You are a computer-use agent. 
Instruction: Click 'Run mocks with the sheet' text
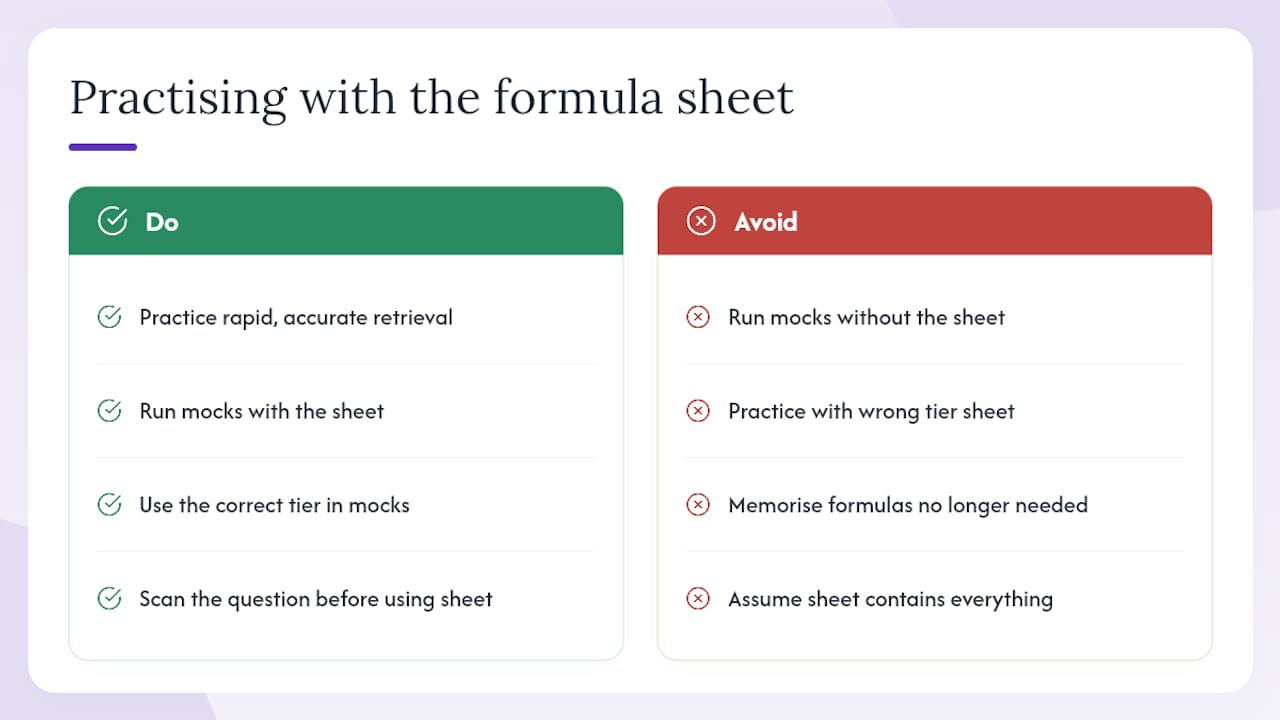tap(262, 411)
